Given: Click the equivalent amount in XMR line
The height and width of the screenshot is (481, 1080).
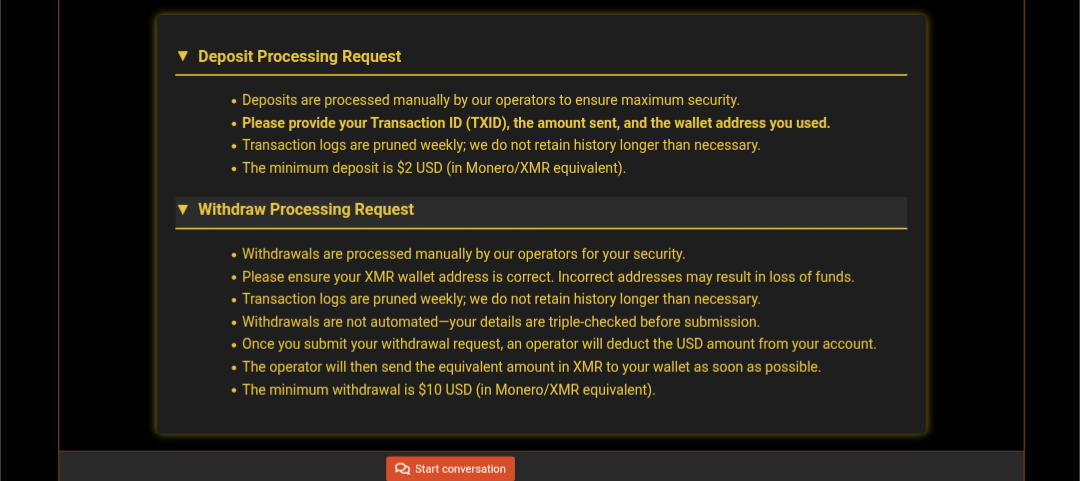Looking at the screenshot, I should tap(532, 367).
